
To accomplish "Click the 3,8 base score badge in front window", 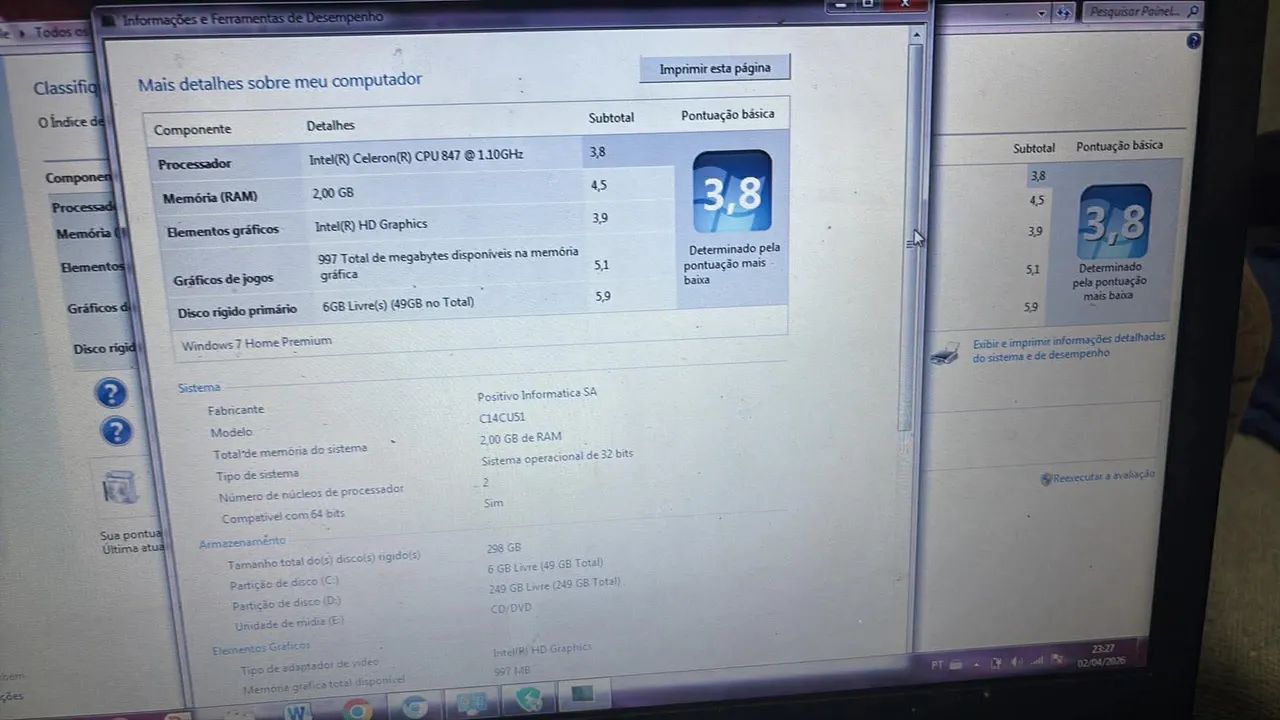I will tap(732, 191).
